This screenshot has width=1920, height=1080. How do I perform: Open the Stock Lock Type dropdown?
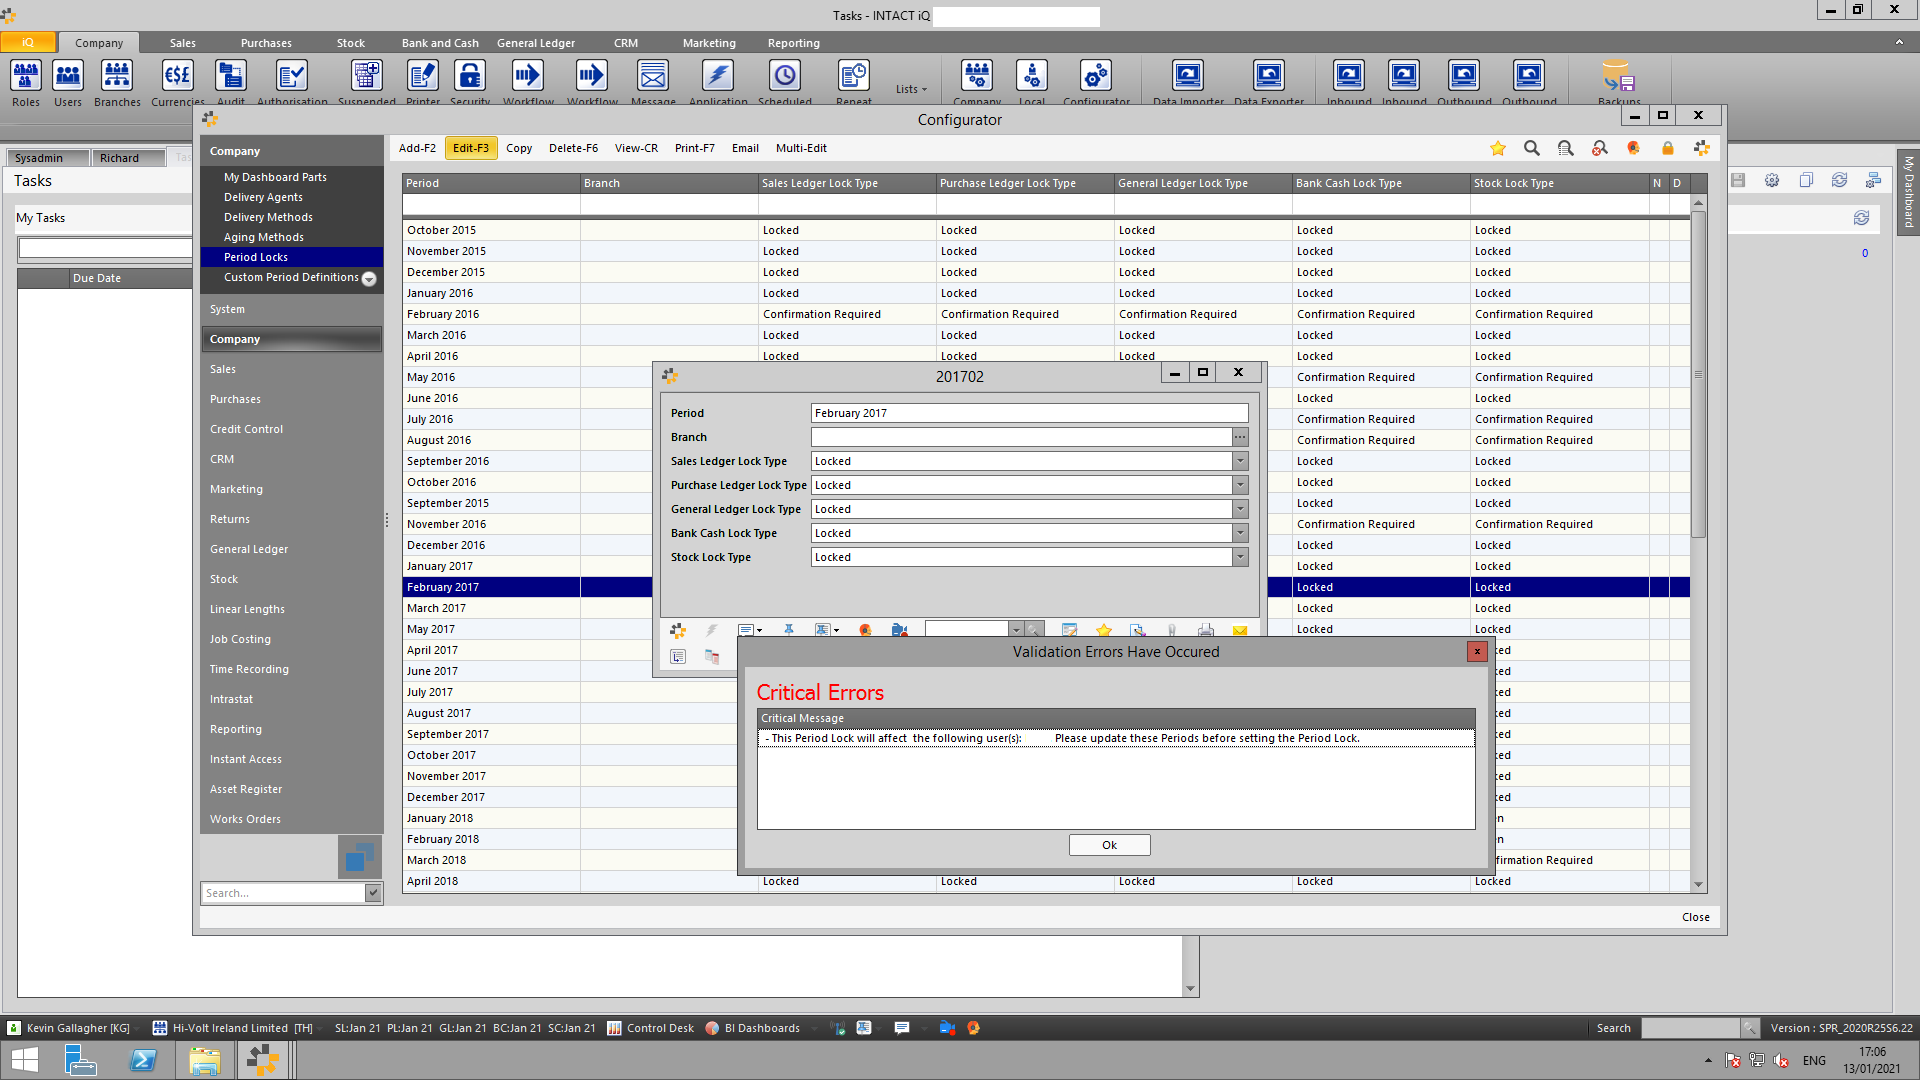1240,557
